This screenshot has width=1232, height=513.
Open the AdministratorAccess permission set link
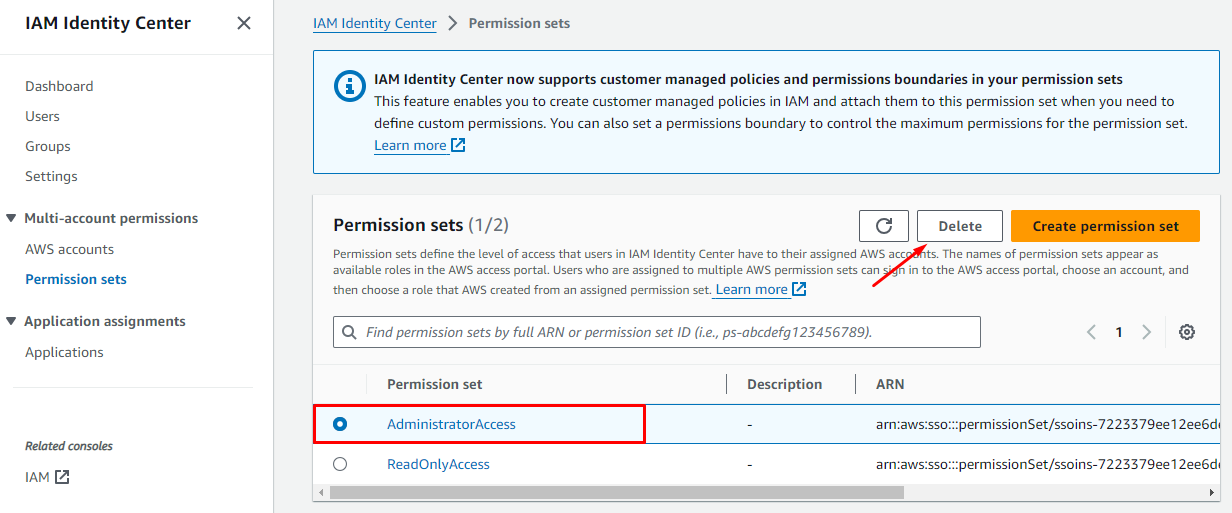[451, 424]
